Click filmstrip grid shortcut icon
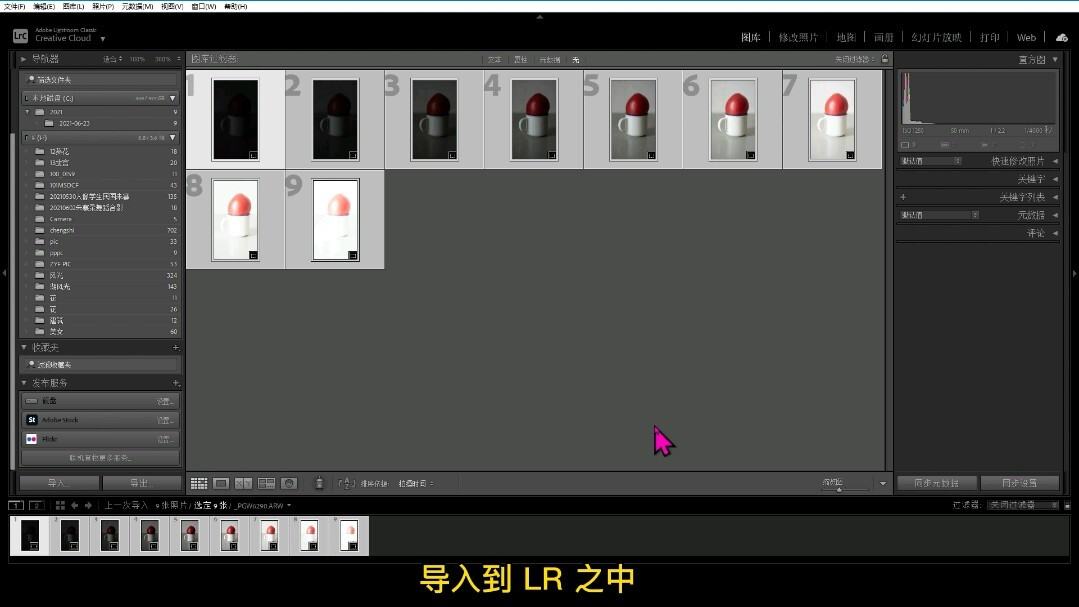The width and height of the screenshot is (1079, 607). coord(60,505)
